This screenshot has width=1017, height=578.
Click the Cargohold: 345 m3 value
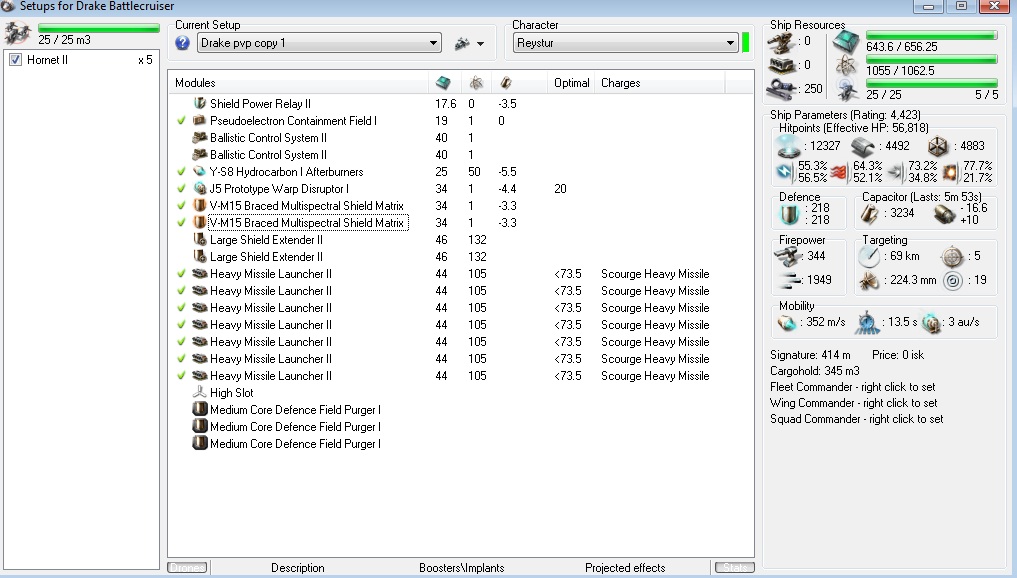pyautogui.click(x=815, y=371)
